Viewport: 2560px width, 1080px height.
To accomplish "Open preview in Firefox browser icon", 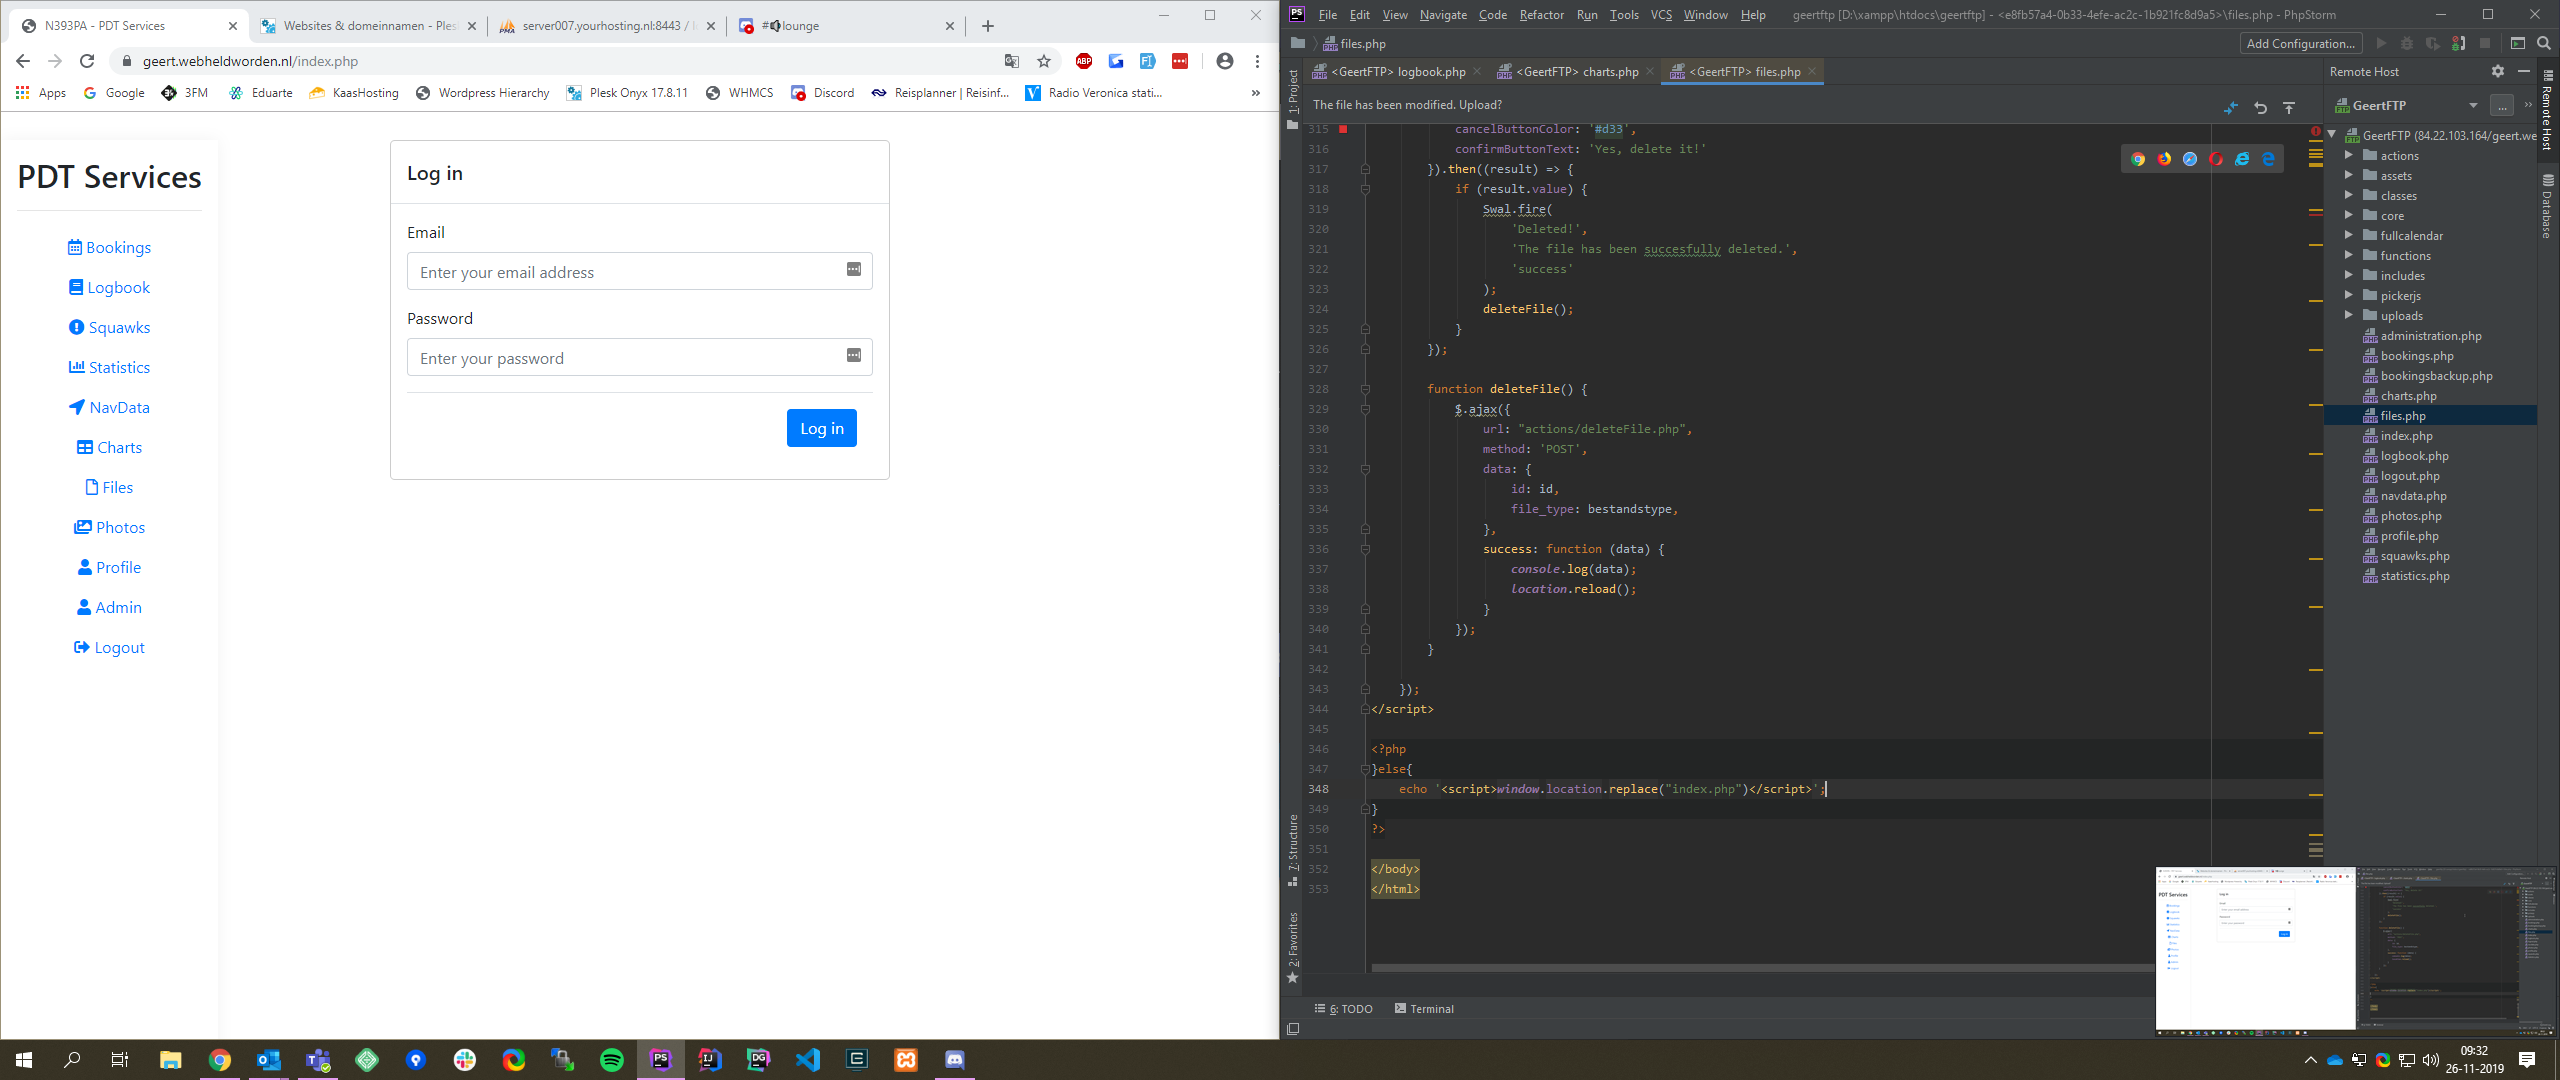I will [2164, 159].
